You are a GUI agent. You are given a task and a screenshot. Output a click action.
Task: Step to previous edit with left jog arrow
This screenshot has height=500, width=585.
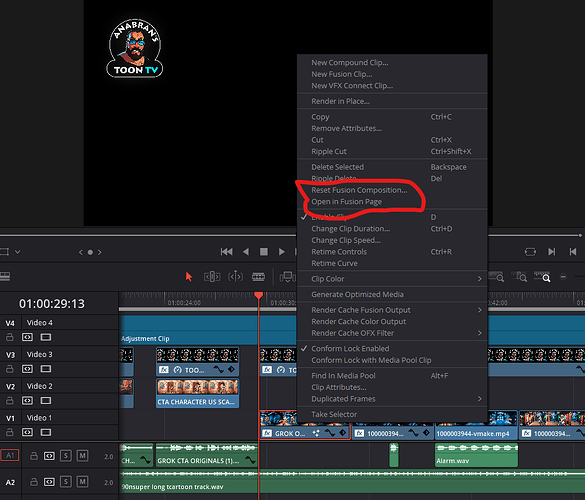(x=81, y=253)
